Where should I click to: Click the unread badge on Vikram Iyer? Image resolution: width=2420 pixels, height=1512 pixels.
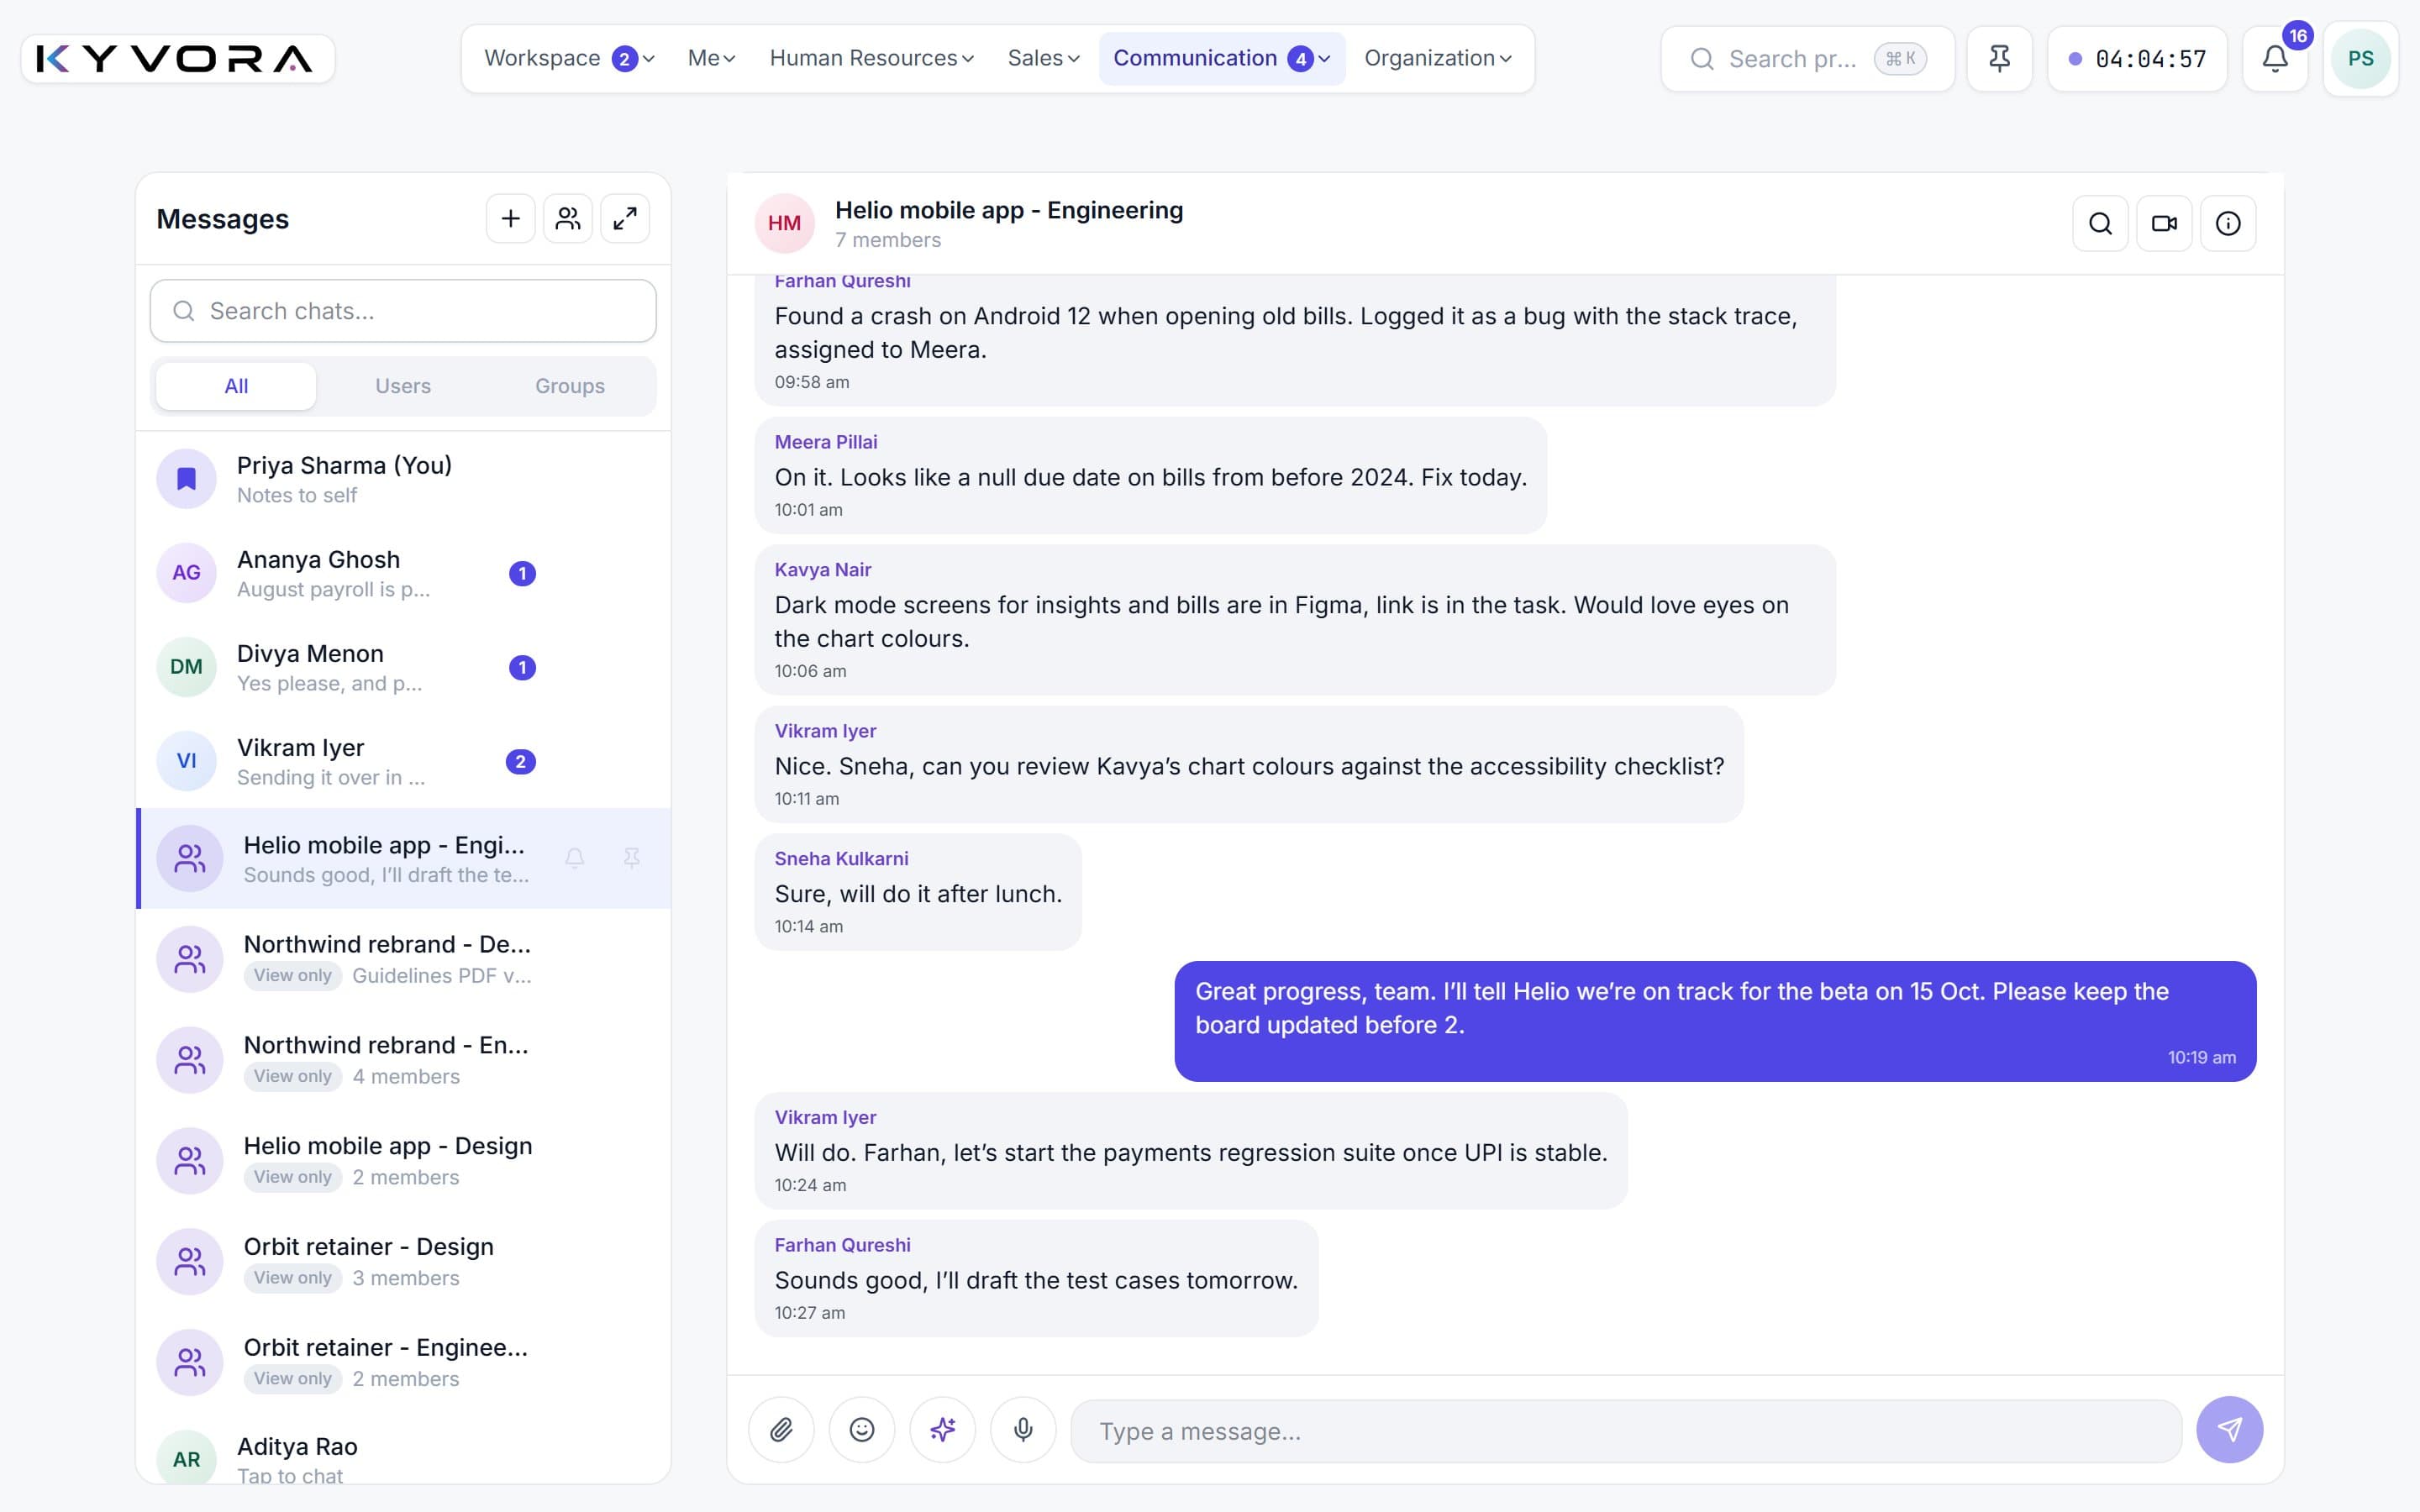pos(520,762)
